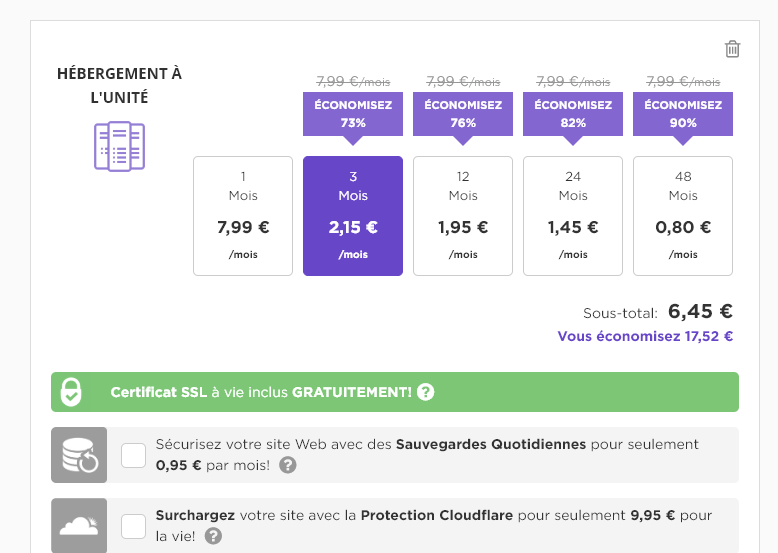Tick the Protection Cloudflare checkbox

tap(133, 526)
